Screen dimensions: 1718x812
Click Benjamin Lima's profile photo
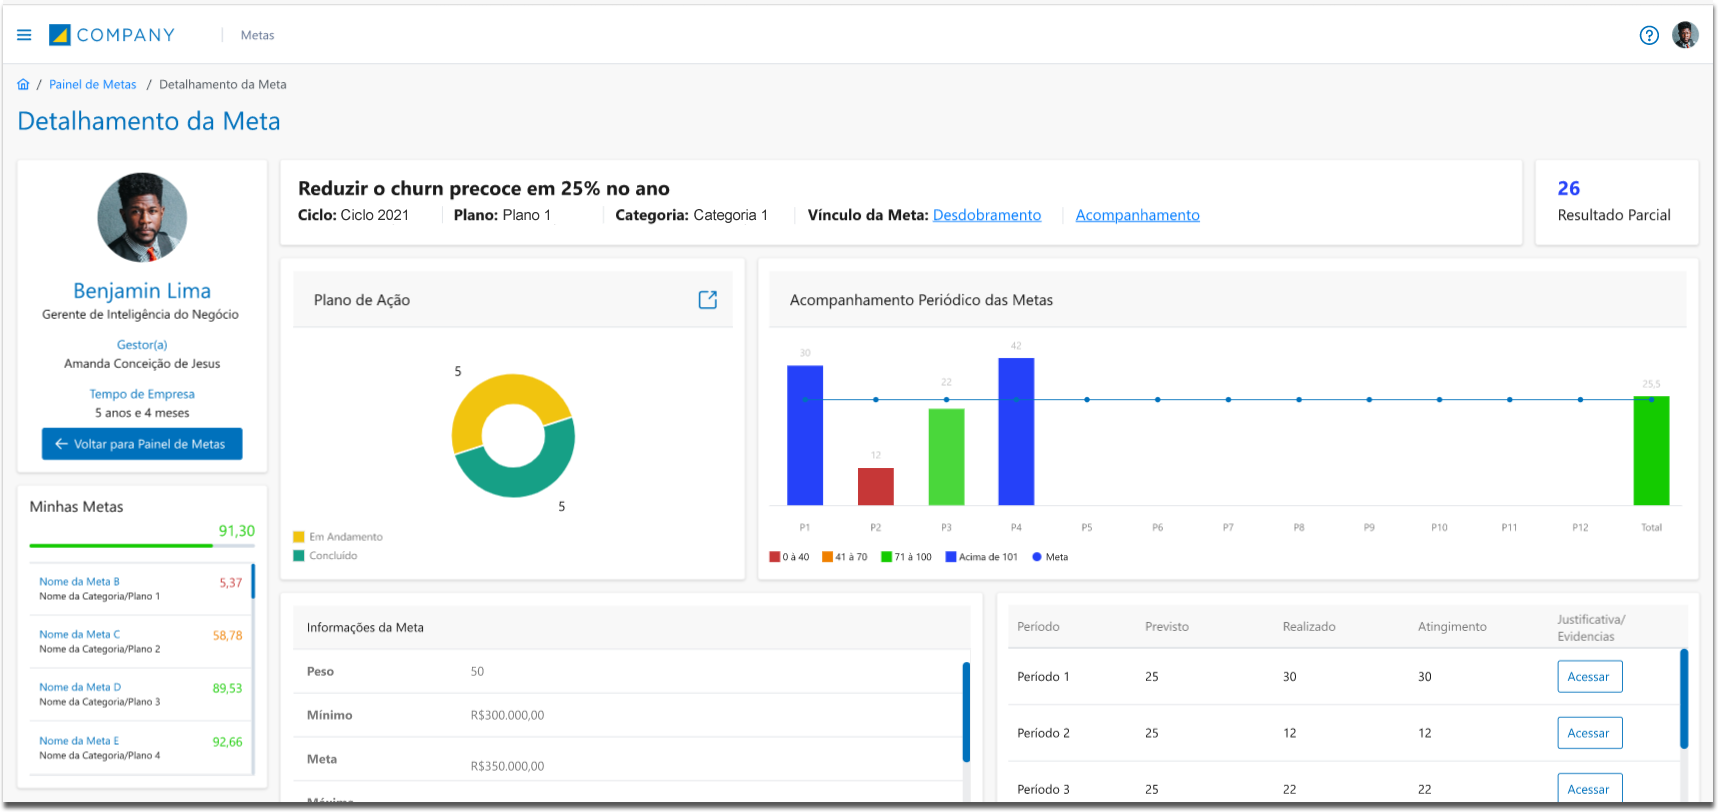coord(142,217)
